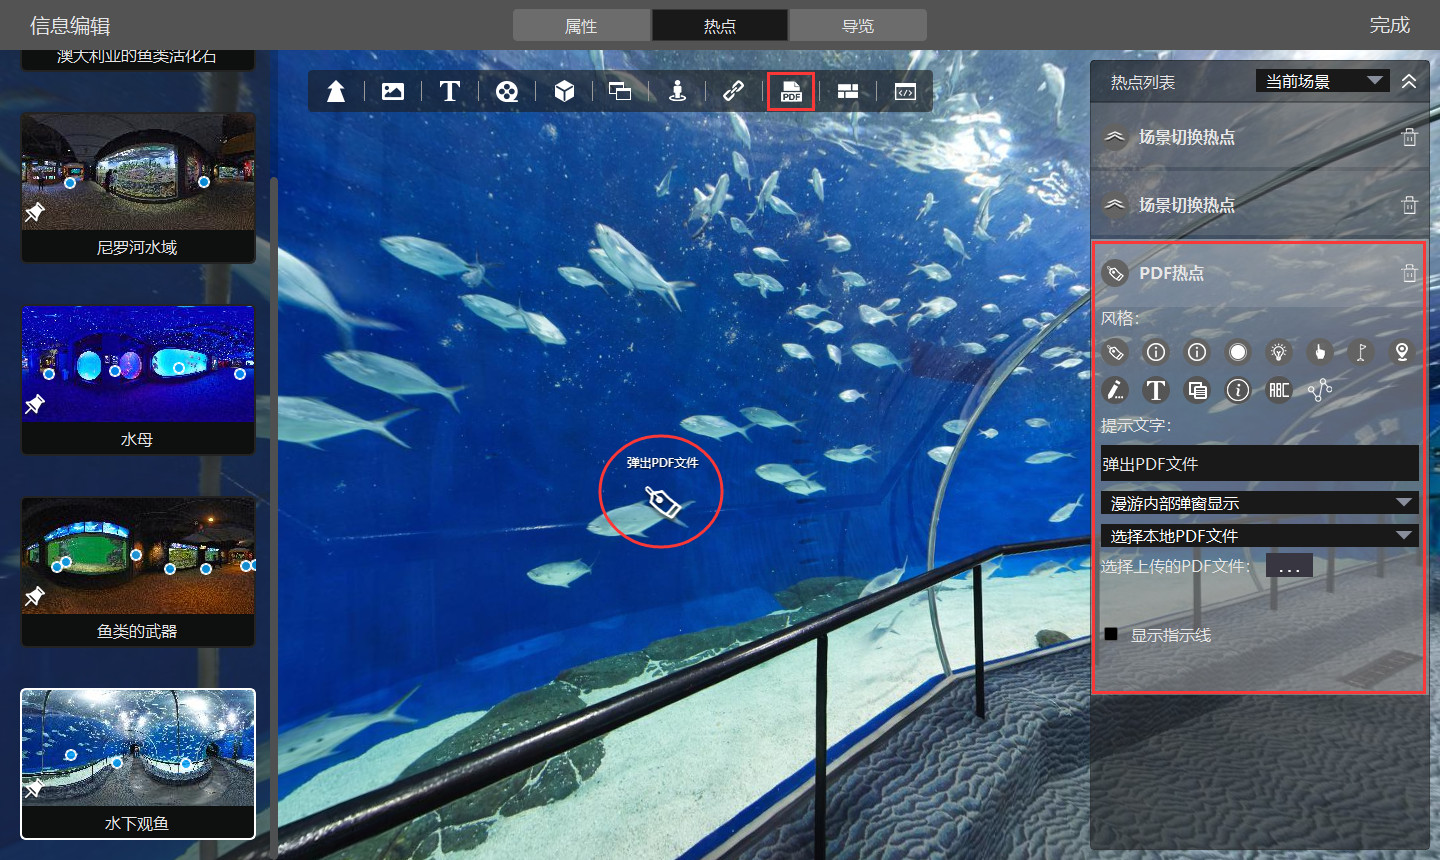Choose the film reel video hotspot tool
Image resolution: width=1440 pixels, height=860 pixels.
click(x=507, y=91)
